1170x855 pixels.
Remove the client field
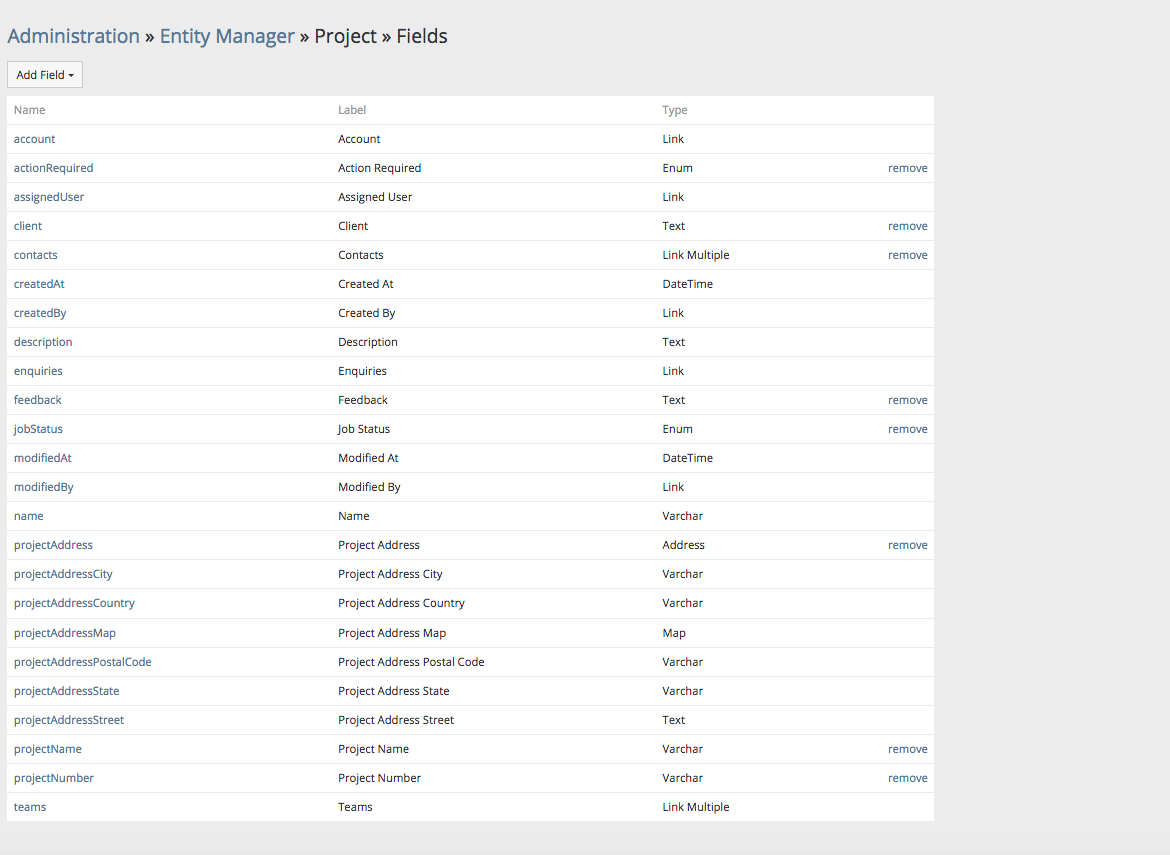907,226
